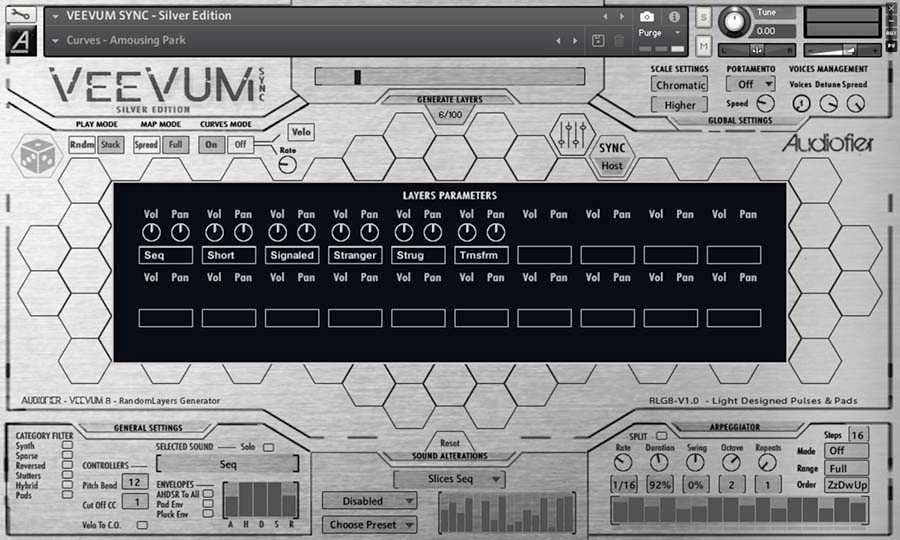Switch map mode to Full

[175, 144]
